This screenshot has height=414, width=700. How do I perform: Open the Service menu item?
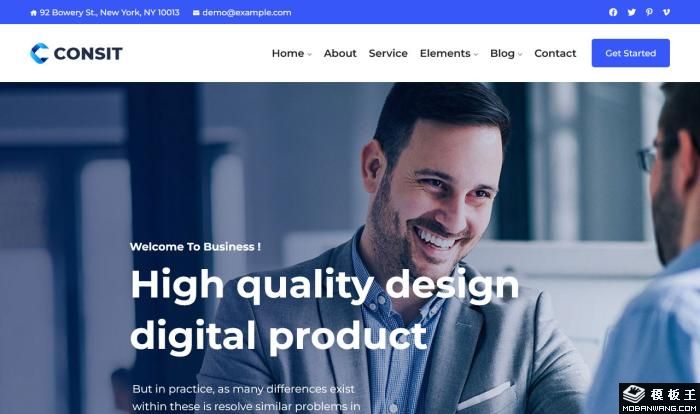(x=388, y=53)
